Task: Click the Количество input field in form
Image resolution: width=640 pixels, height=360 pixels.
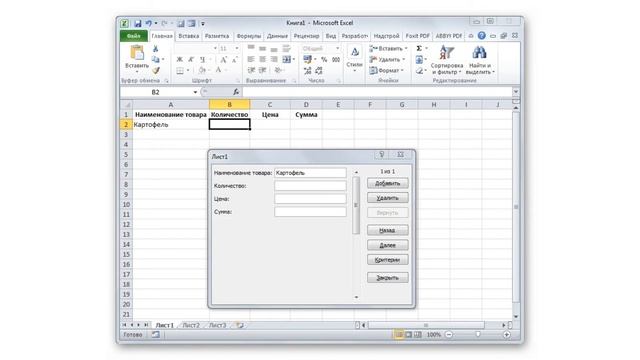Action: [x=310, y=186]
